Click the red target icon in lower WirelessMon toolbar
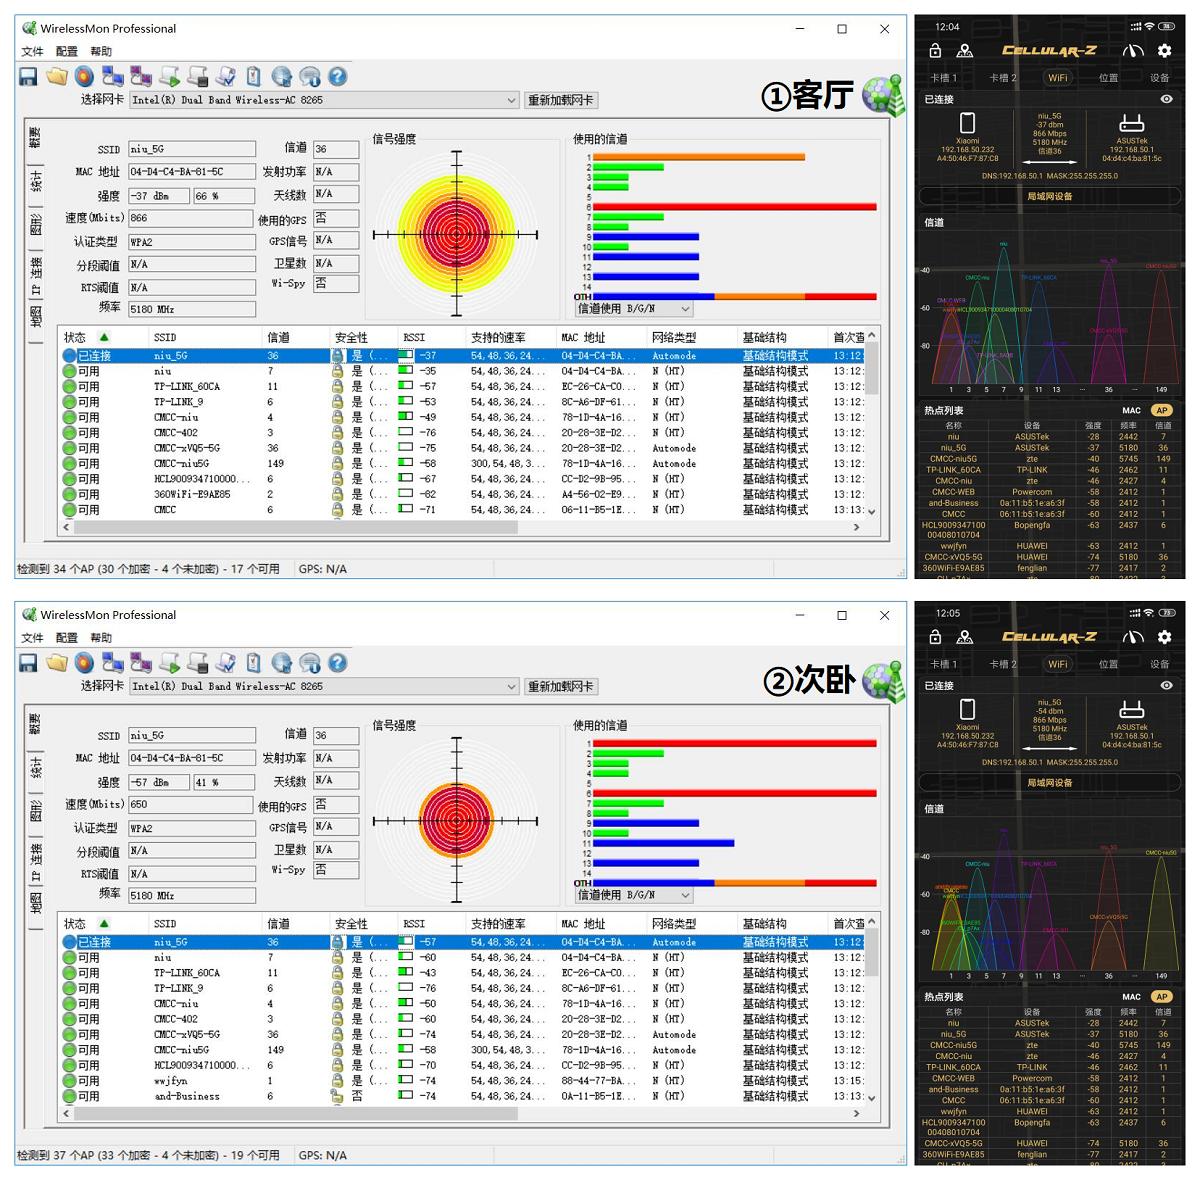The height and width of the screenshot is (1180, 1200). (x=84, y=662)
